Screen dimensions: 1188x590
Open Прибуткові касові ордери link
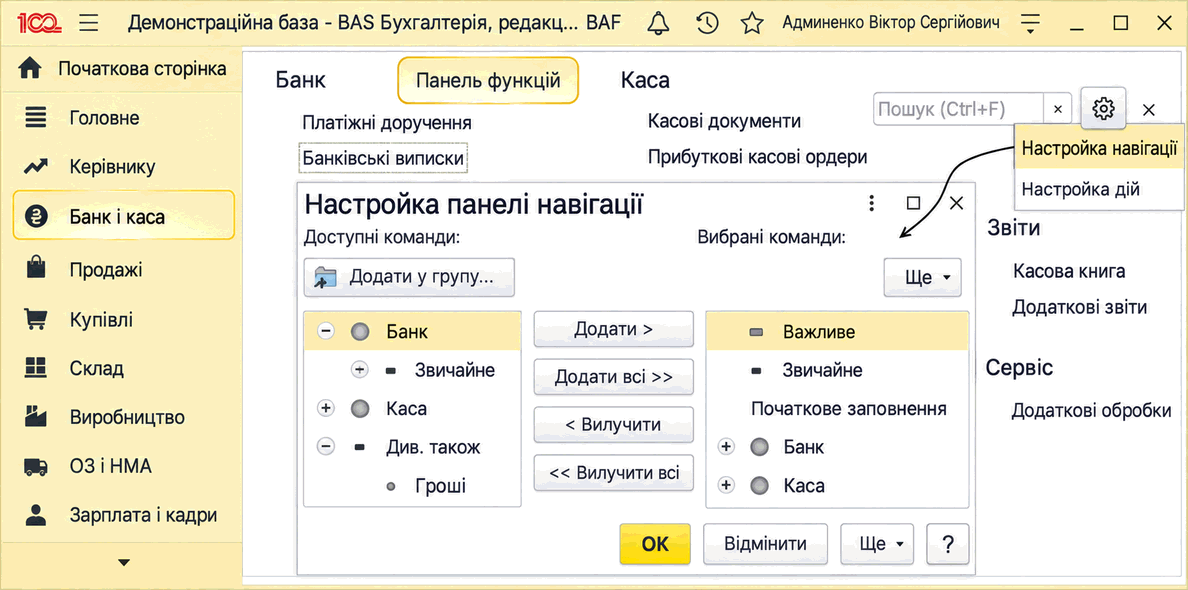pos(757,157)
